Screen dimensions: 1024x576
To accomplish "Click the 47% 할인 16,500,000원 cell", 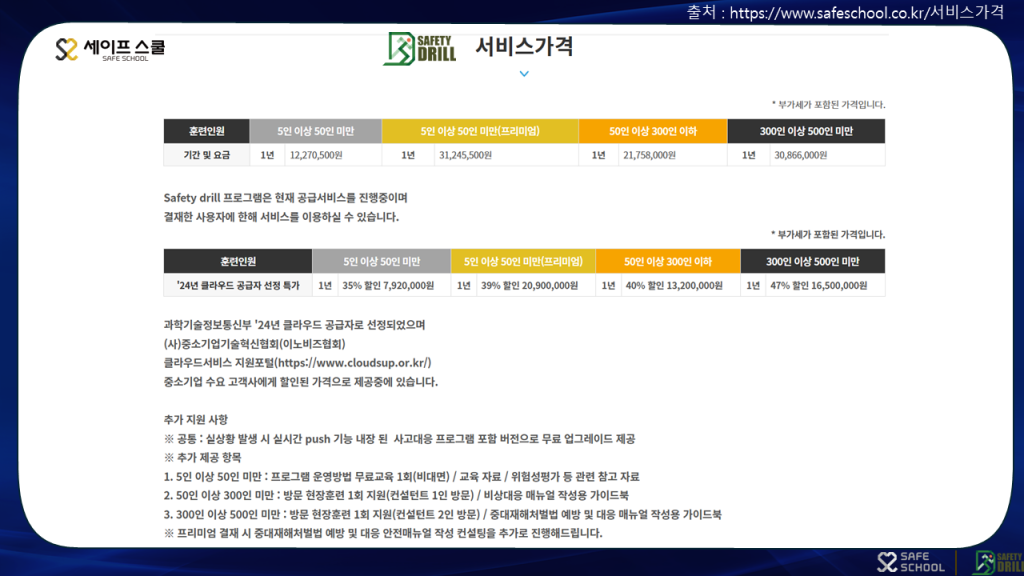I will [x=825, y=285].
